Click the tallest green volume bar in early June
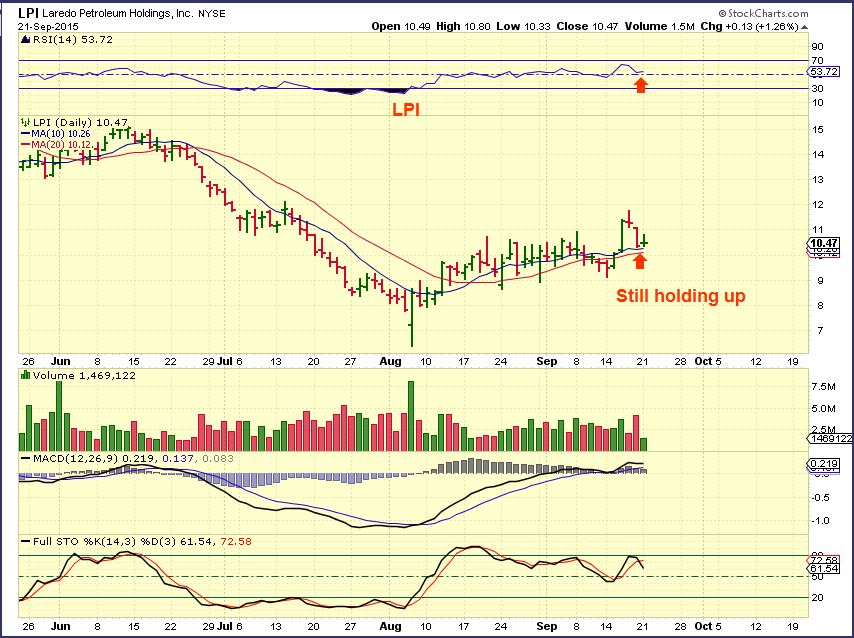 [59, 416]
